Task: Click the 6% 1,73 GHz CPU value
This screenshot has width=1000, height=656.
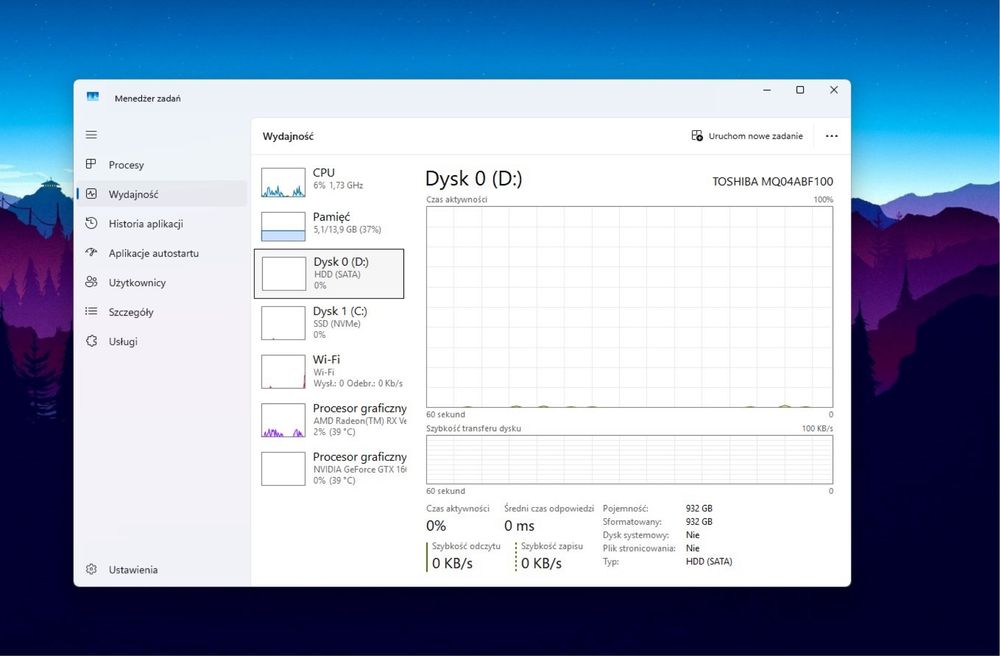Action: click(x=338, y=185)
